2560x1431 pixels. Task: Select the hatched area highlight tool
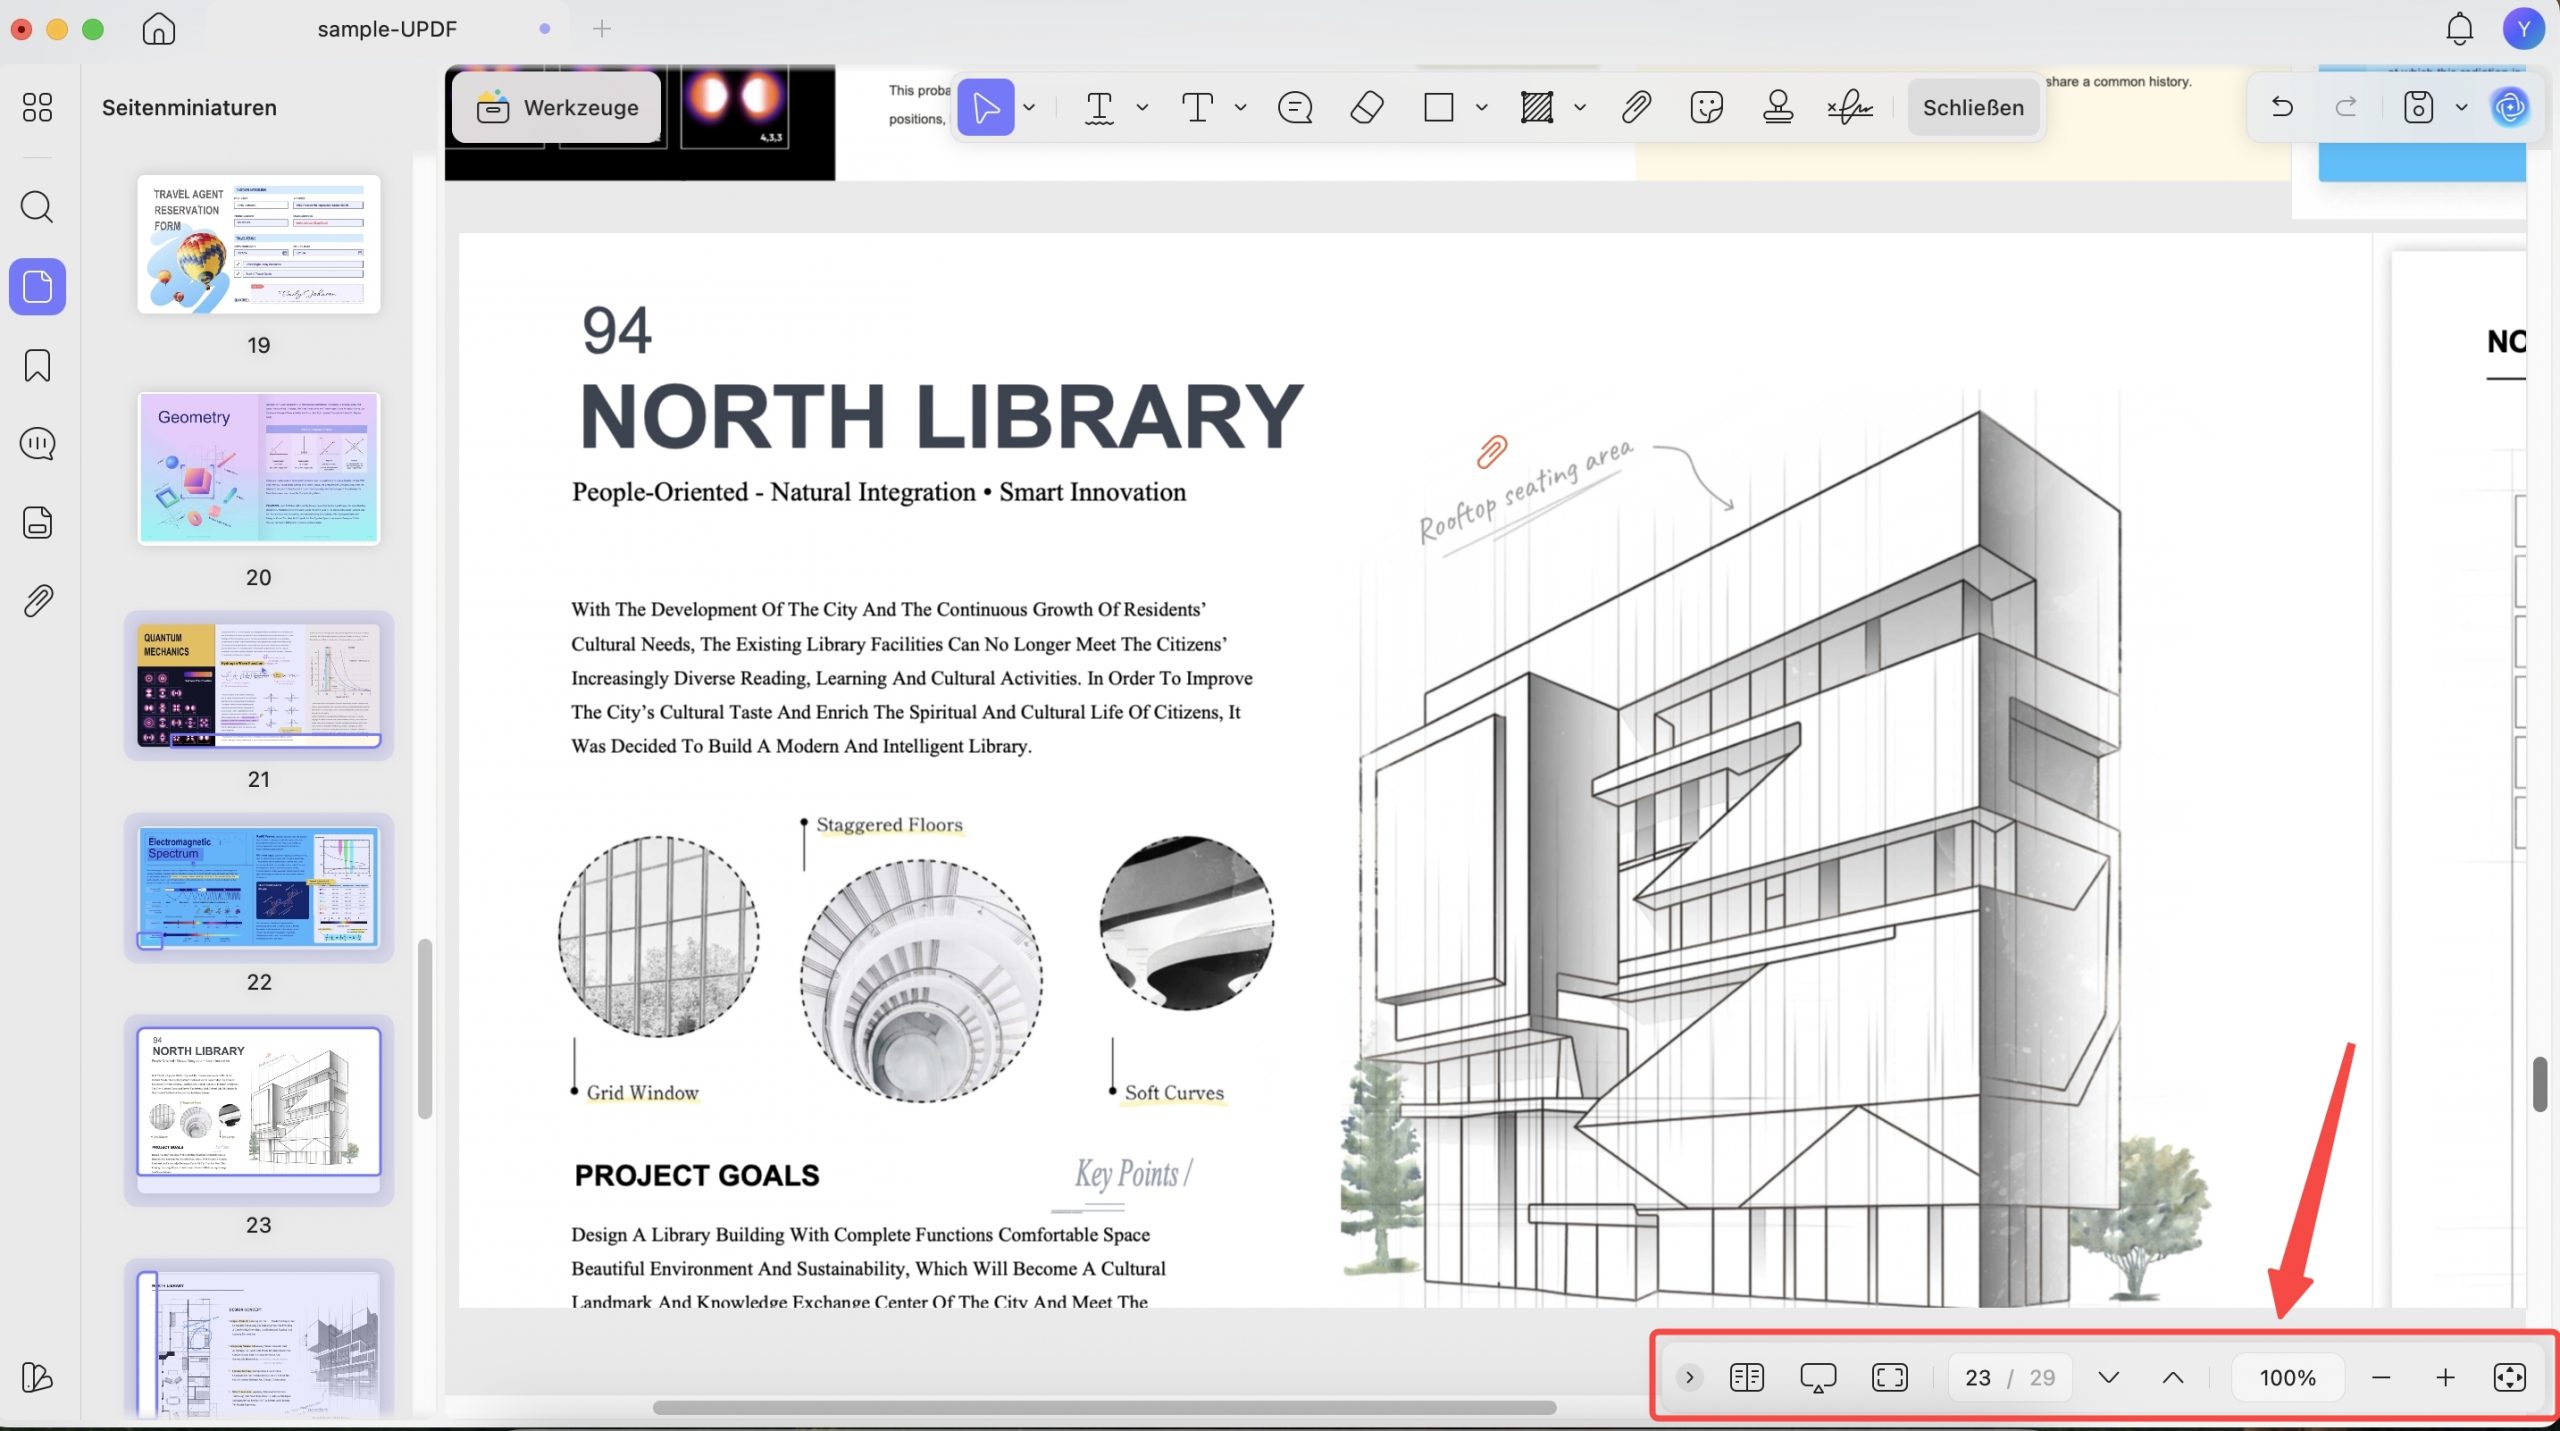(1536, 107)
